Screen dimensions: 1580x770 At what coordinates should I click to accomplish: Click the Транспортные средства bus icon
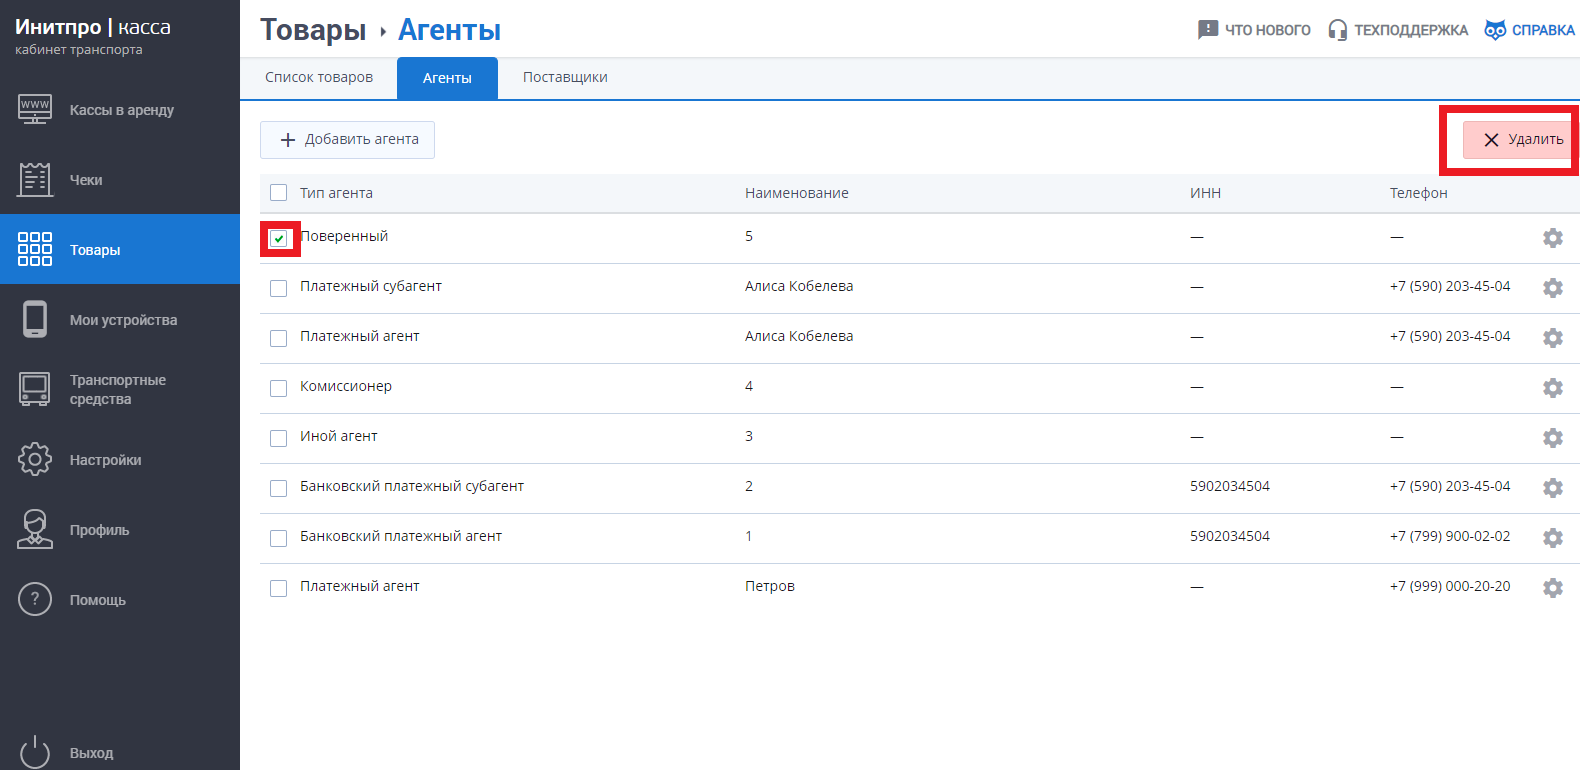[35, 389]
